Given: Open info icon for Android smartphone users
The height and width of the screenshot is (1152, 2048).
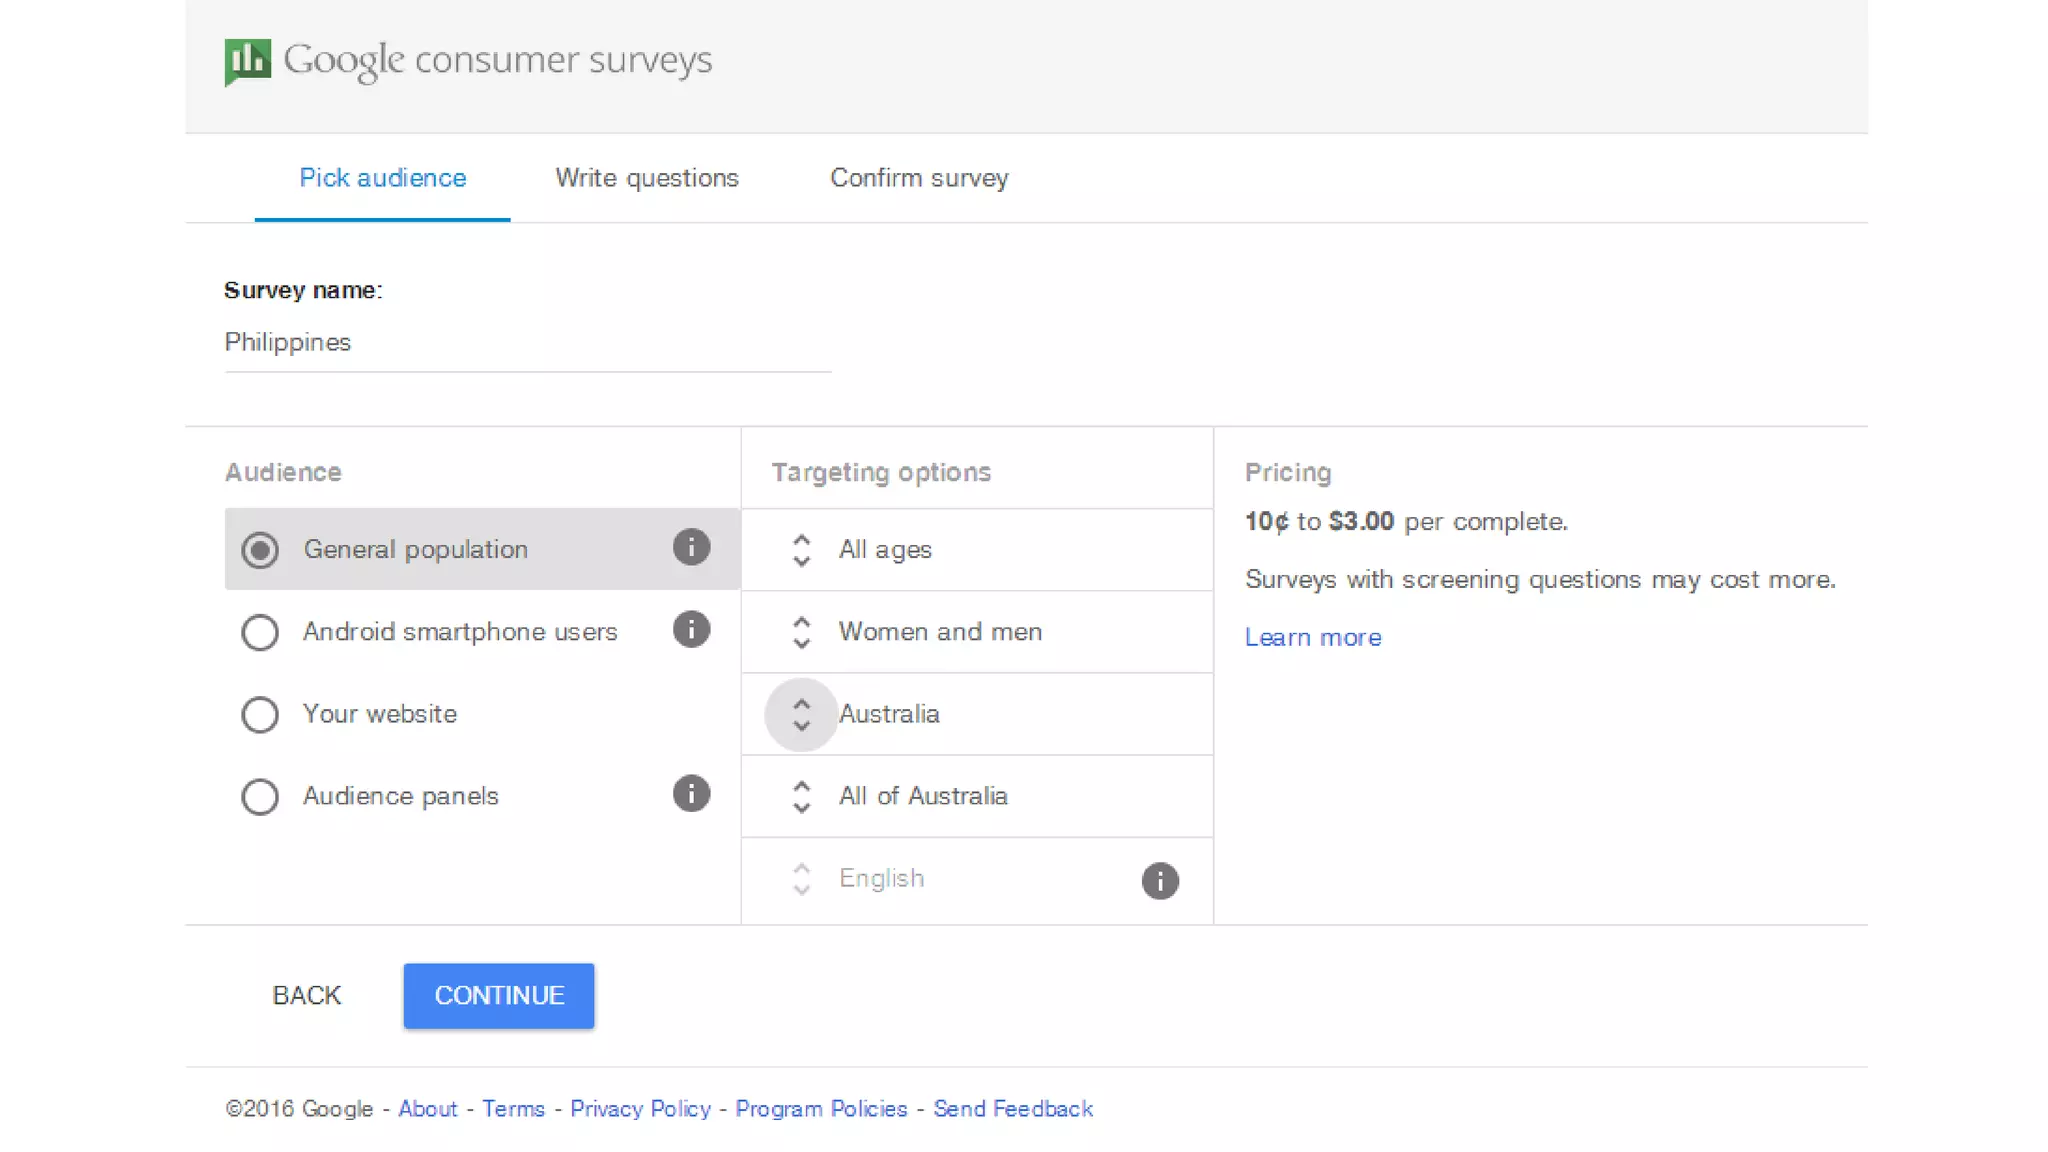Looking at the screenshot, I should 691,630.
